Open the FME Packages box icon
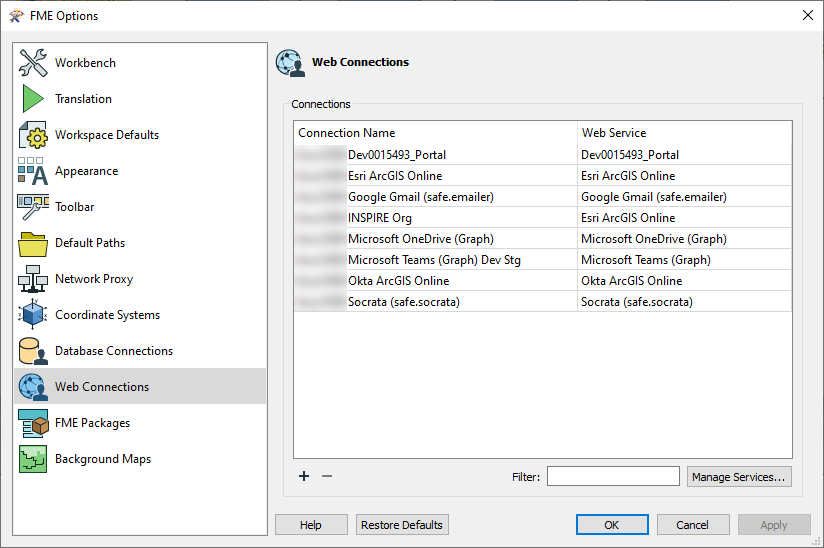 pos(33,423)
